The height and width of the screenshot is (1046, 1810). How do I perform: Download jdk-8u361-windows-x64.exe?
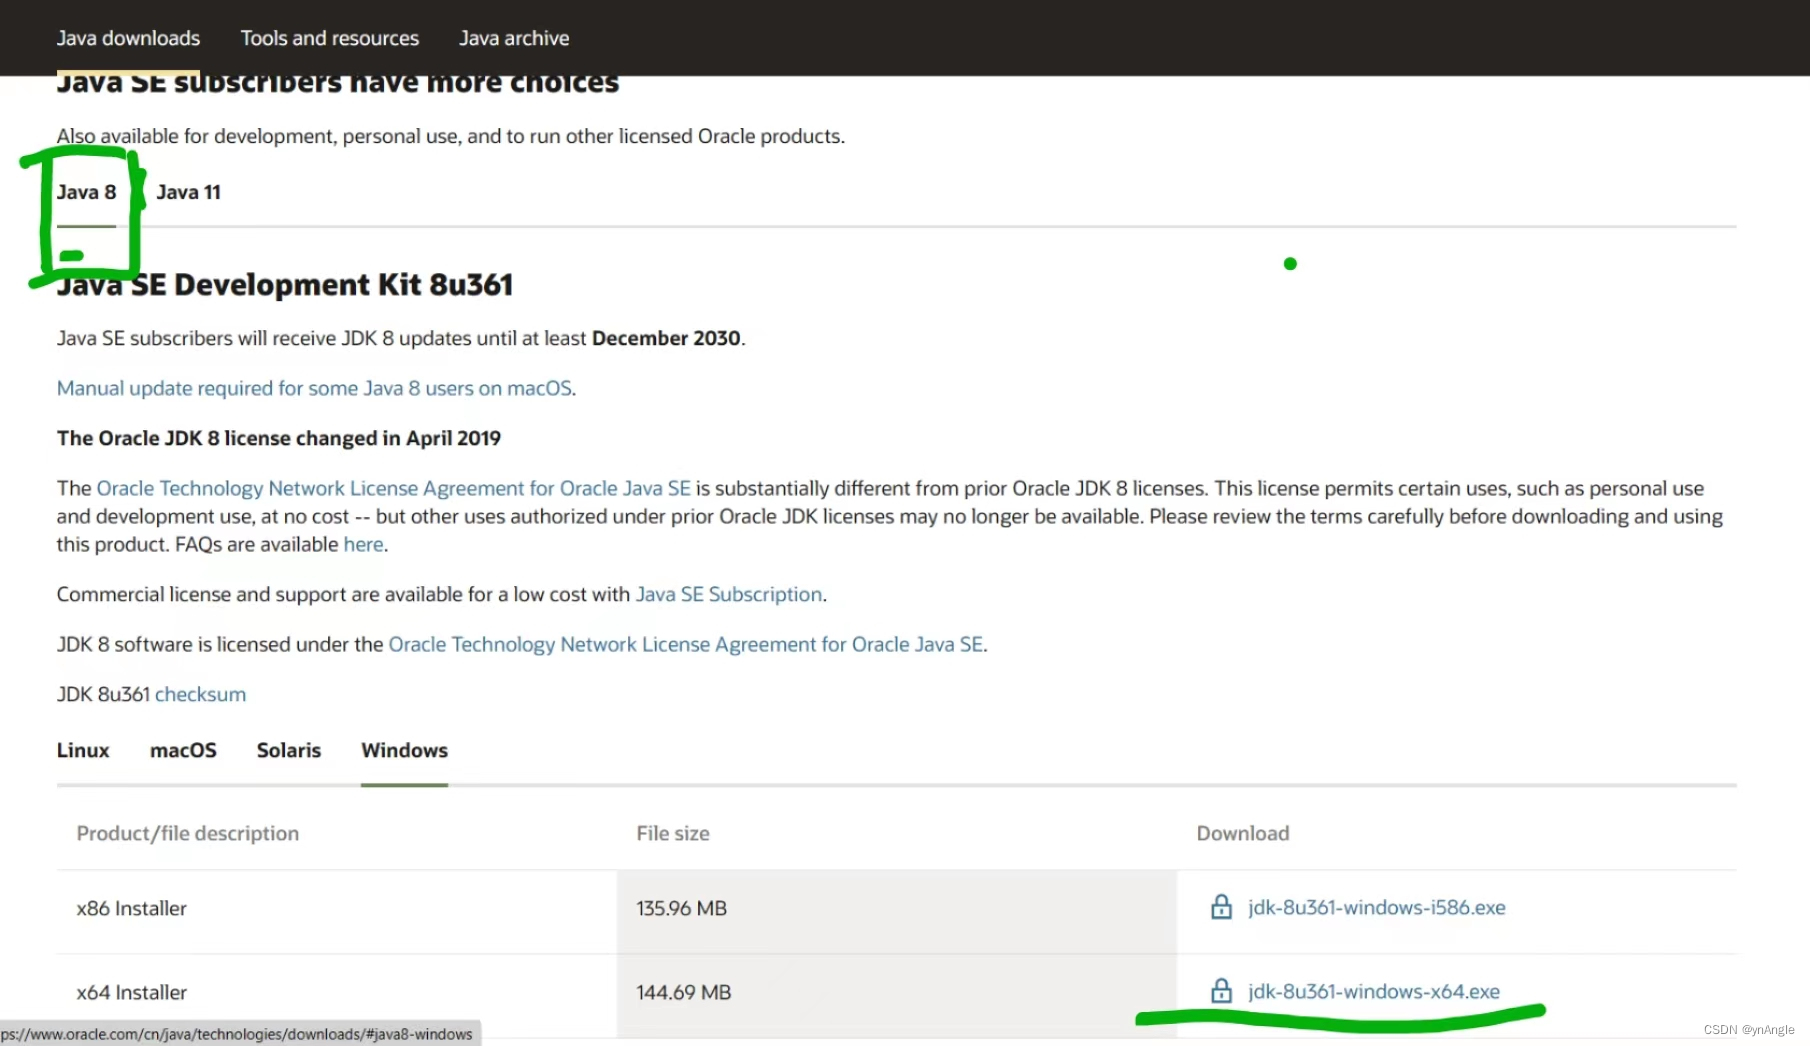pyautogui.click(x=1373, y=991)
